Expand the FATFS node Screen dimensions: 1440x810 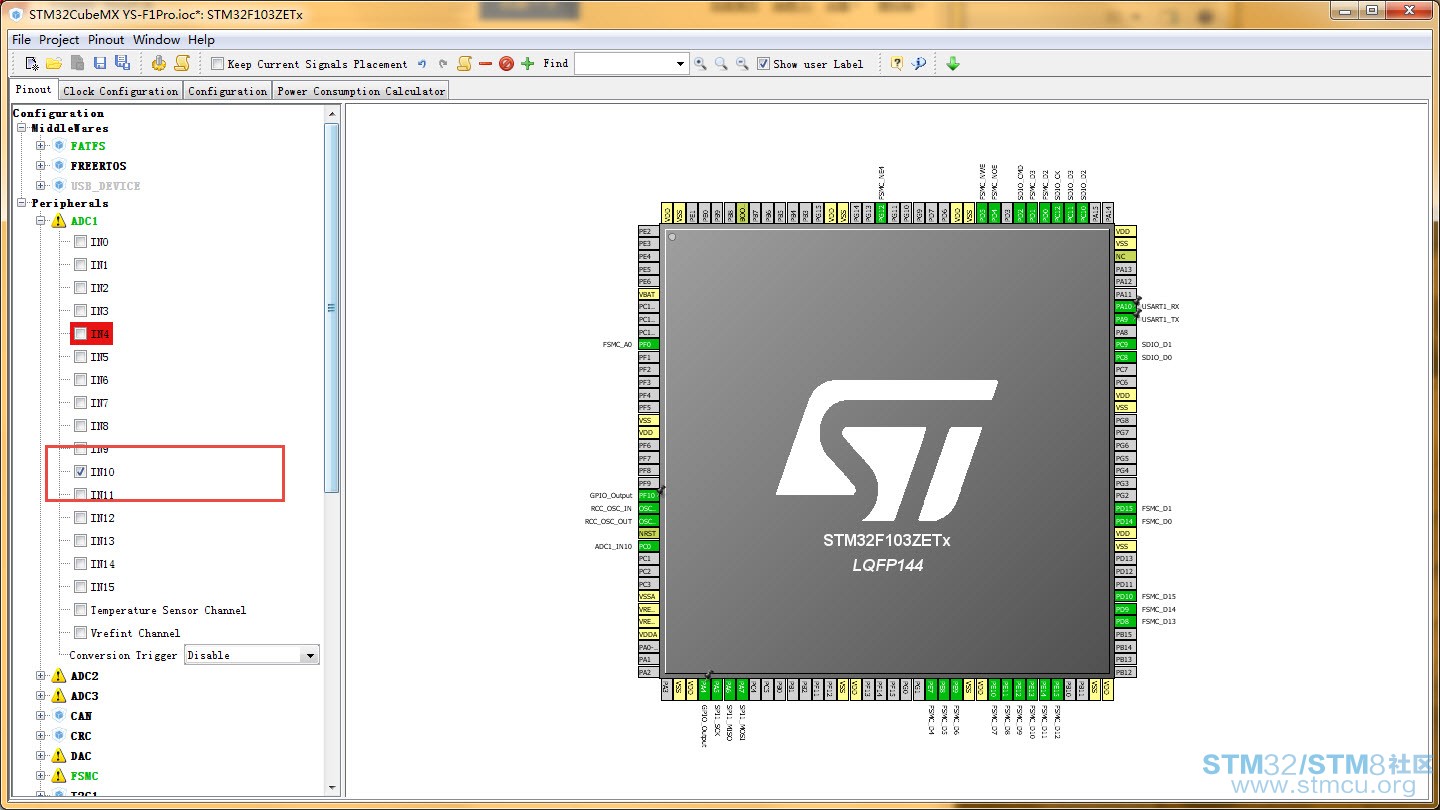[41, 146]
